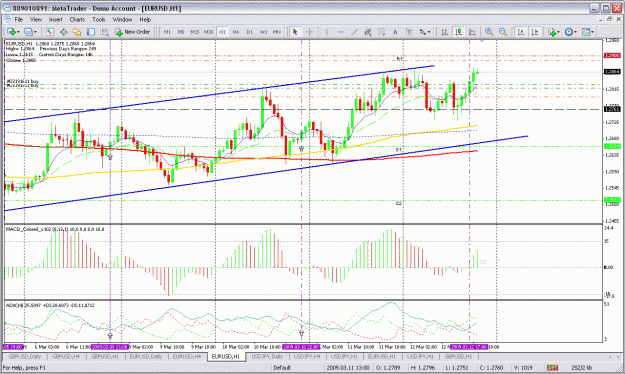Click the active H1 timeframe button
Viewport: 625px width, 374px height.
(x=222, y=31)
